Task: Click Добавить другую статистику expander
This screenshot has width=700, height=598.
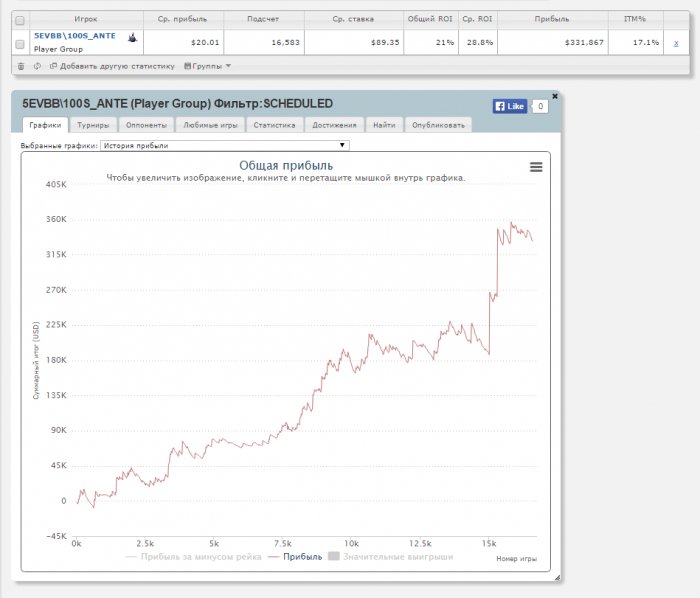Action: tap(113, 66)
